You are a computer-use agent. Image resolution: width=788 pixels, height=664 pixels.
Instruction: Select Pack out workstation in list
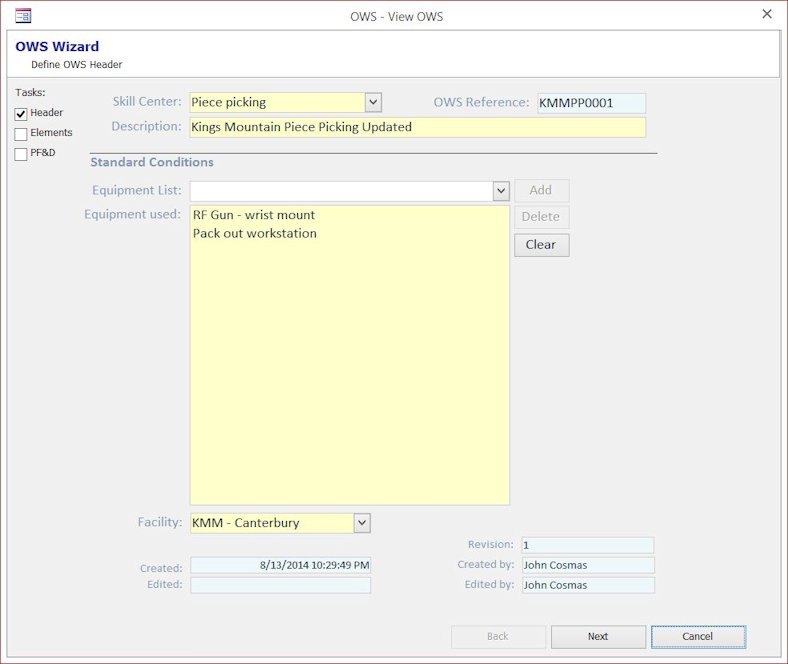[350, 233]
